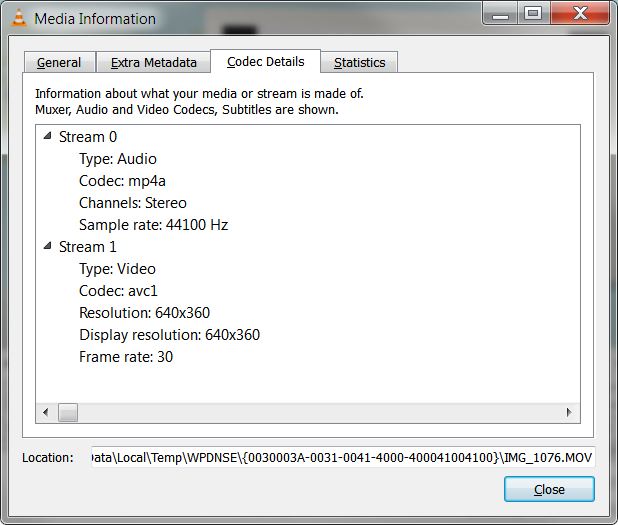Open the Extra Metadata tab
This screenshot has width=618, height=525.
[153, 62]
